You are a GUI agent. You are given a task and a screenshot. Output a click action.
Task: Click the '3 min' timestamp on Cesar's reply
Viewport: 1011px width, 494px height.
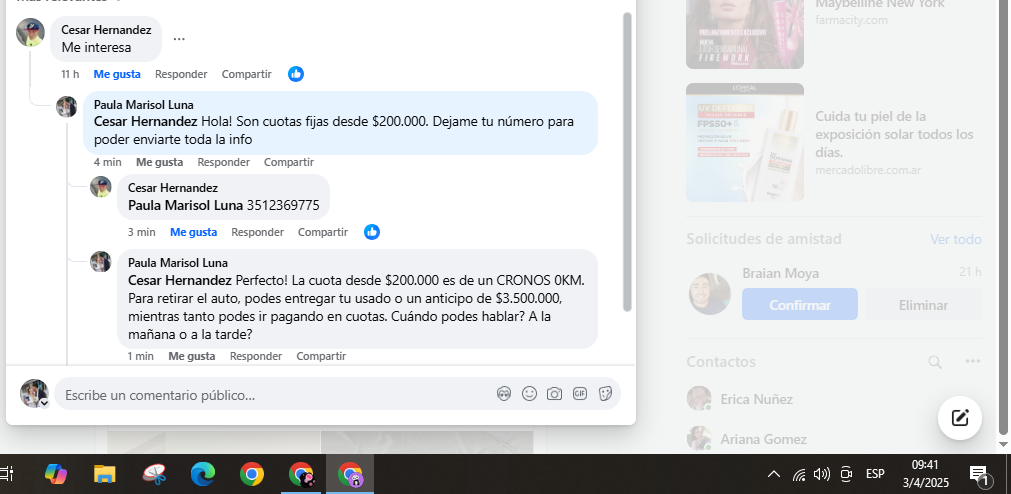pos(141,232)
